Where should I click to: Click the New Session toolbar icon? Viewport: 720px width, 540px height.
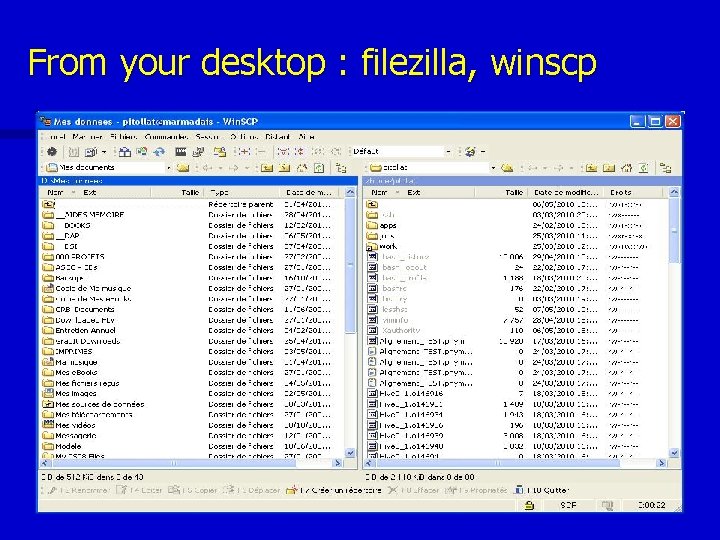click(220, 152)
